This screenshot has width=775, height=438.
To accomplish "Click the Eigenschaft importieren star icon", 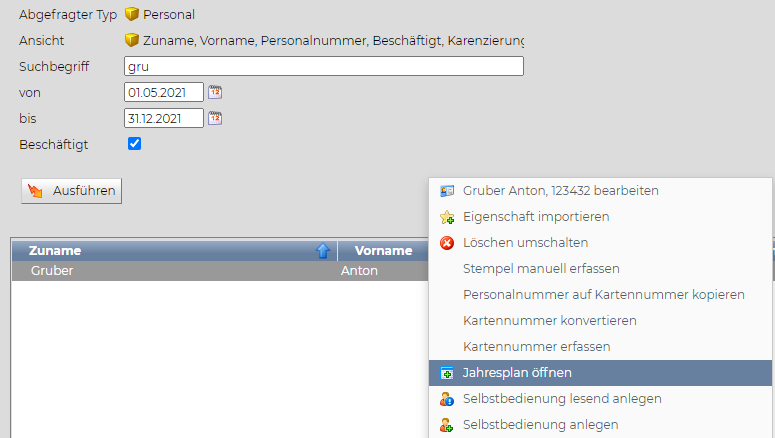I will click(x=447, y=217).
